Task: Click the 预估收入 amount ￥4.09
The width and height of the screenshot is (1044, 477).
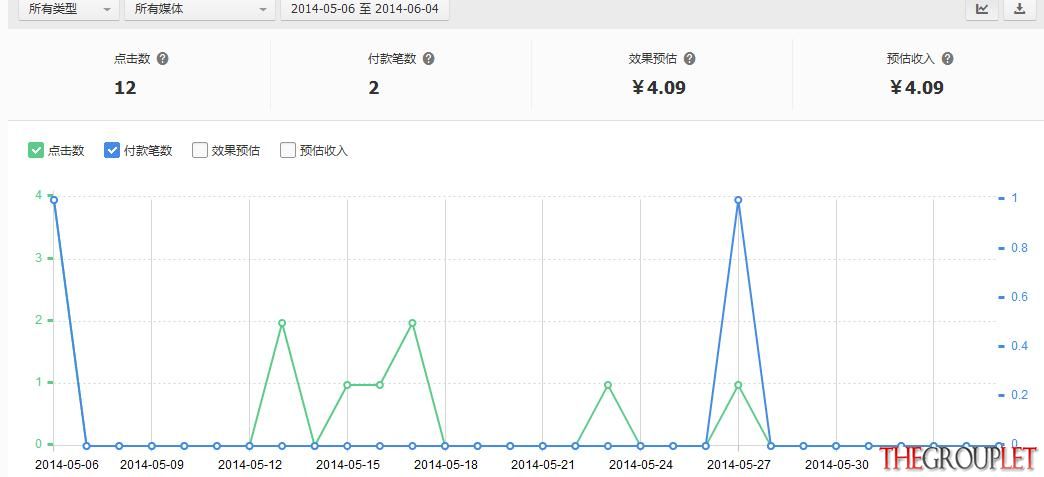Action: (x=917, y=88)
